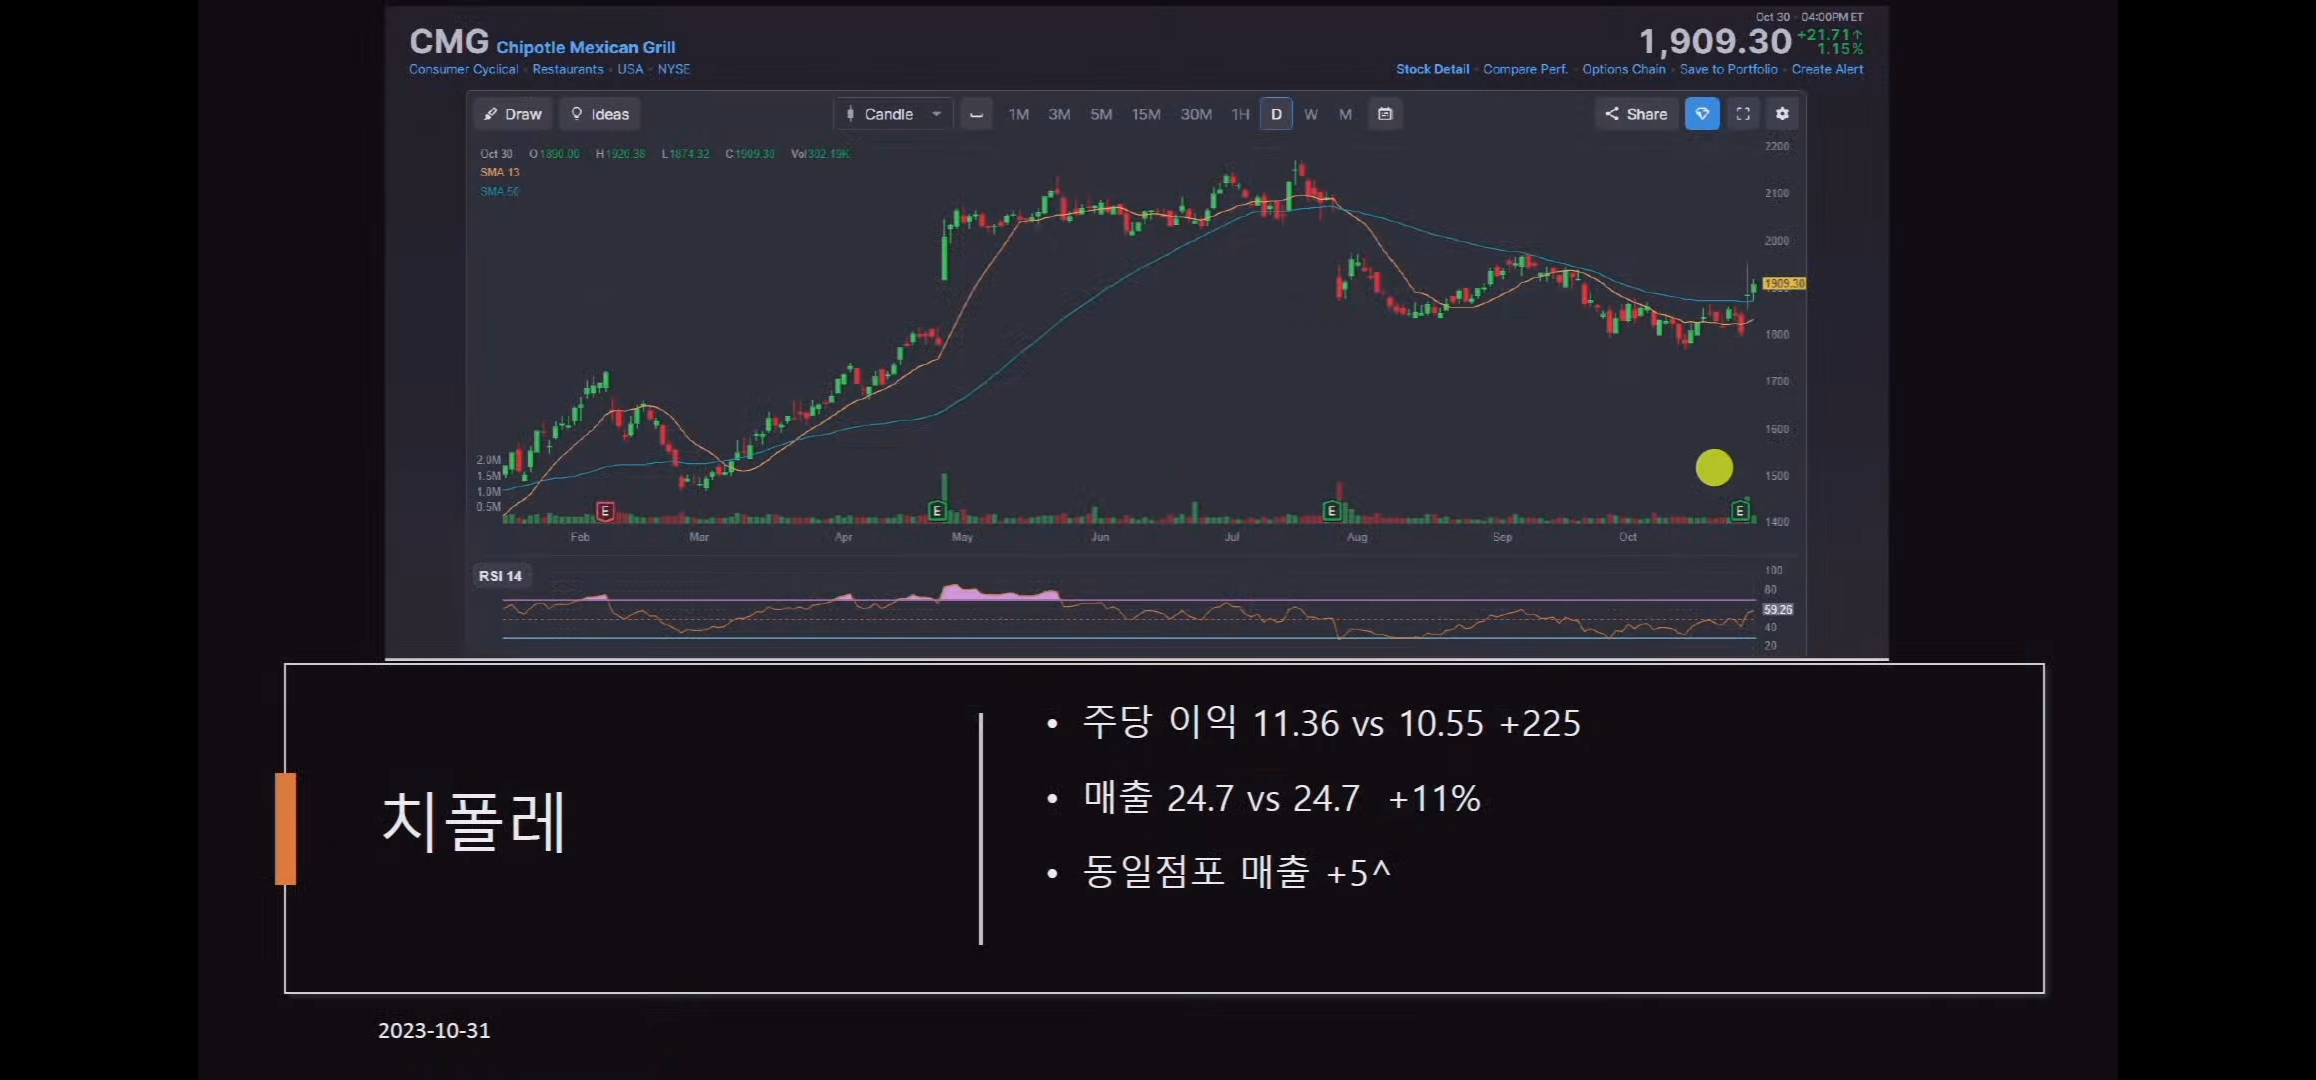Click the late April earnings E marker

coord(937,511)
